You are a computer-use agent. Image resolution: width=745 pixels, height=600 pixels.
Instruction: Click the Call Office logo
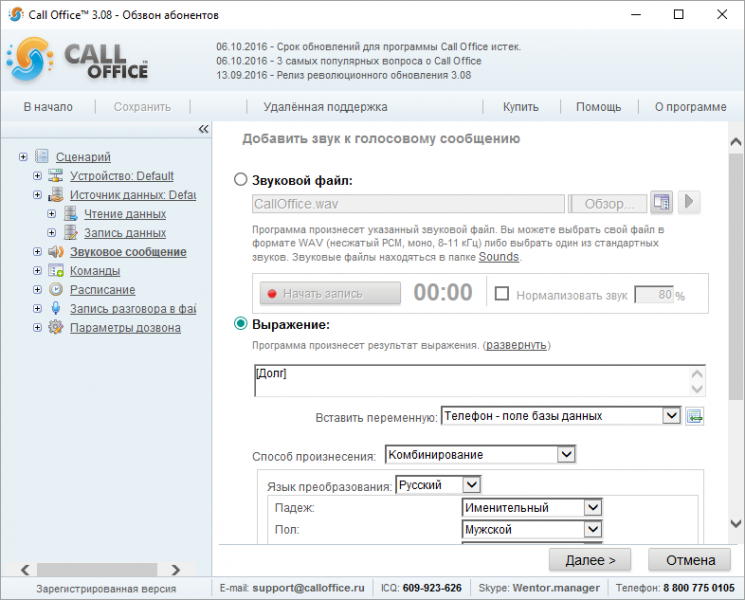tap(77, 60)
